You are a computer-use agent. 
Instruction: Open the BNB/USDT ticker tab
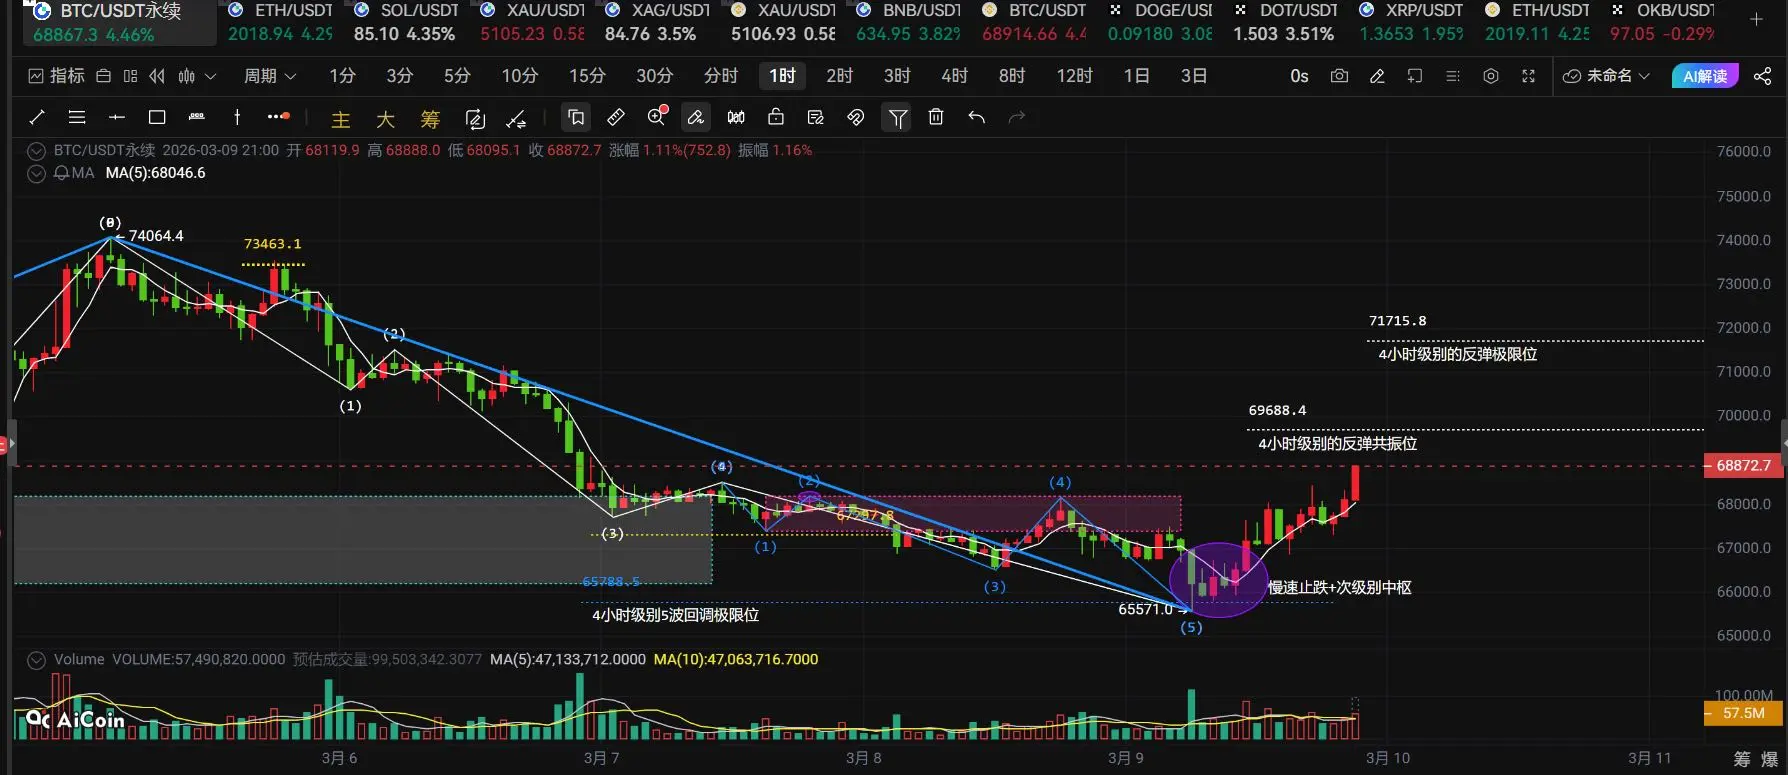[x=908, y=23]
